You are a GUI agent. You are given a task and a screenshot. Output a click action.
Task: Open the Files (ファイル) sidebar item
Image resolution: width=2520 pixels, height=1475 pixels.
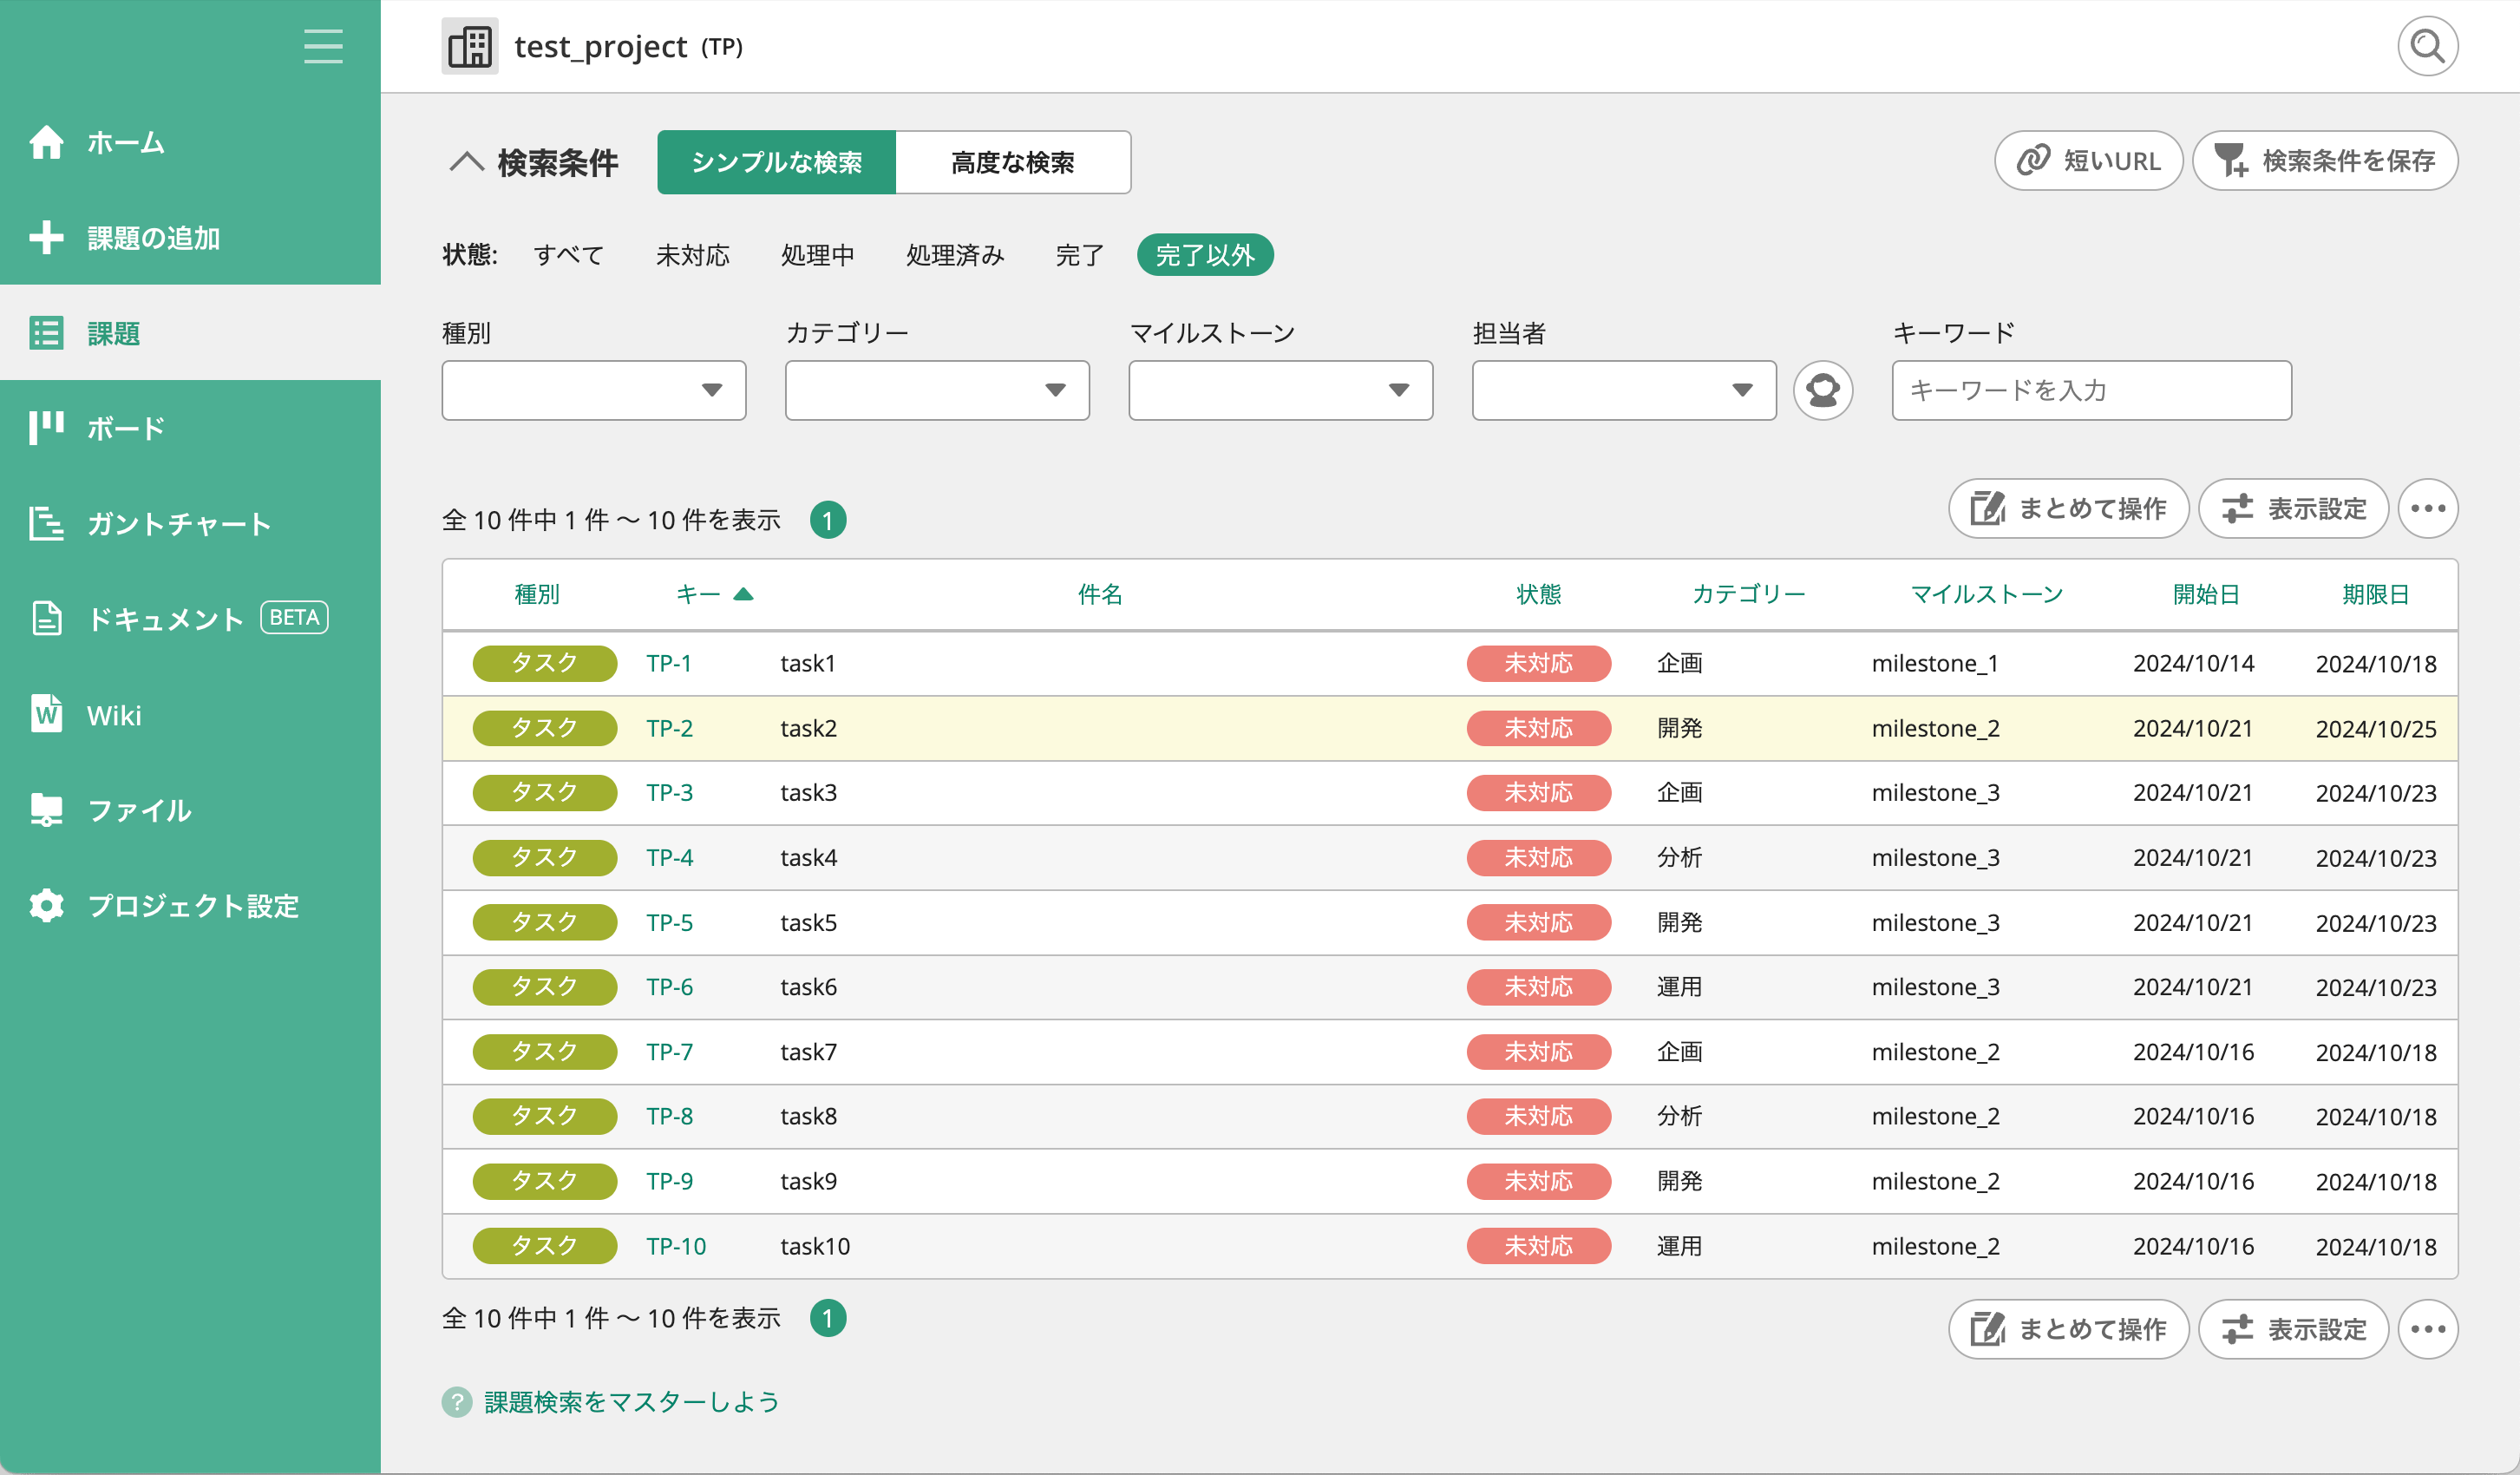(138, 810)
